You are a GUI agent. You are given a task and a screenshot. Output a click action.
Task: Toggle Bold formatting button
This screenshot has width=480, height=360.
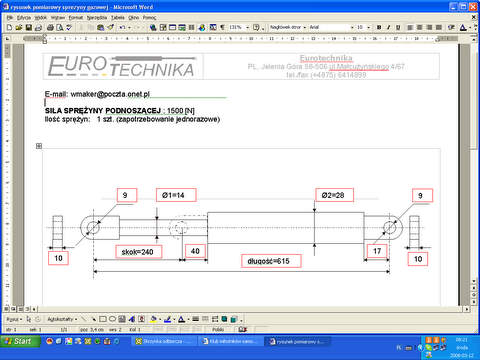(379, 27)
